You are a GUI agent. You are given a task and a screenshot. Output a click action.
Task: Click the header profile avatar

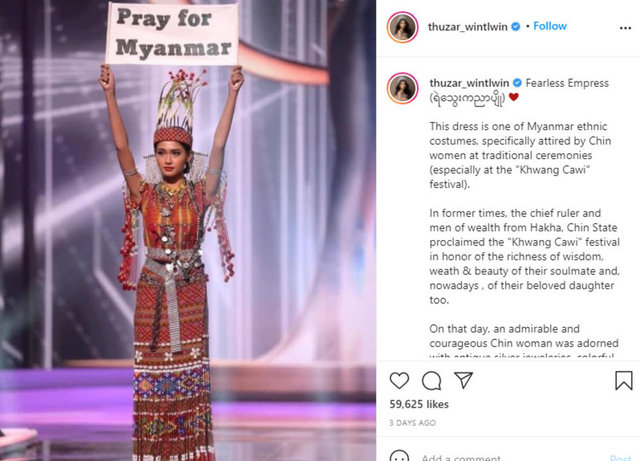point(402,27)
